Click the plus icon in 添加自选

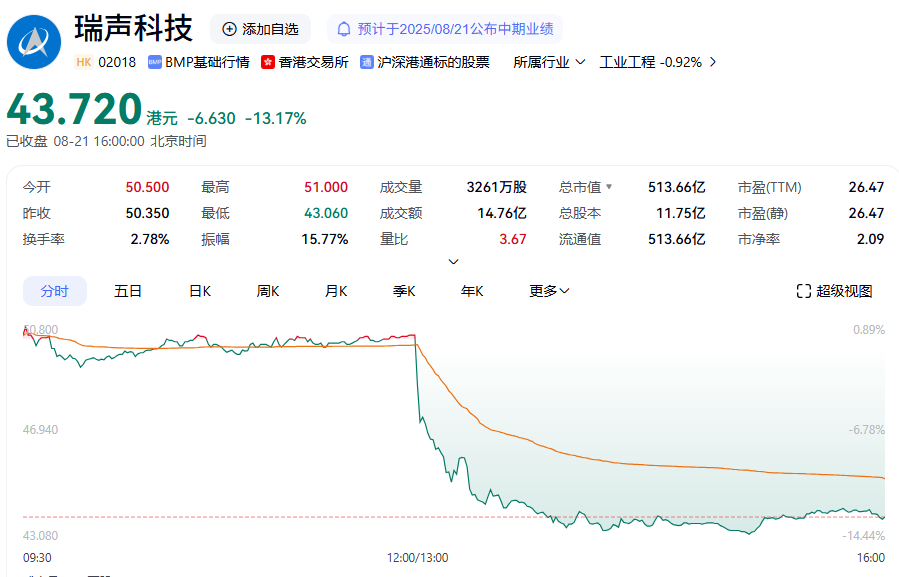tap(229, 29)
